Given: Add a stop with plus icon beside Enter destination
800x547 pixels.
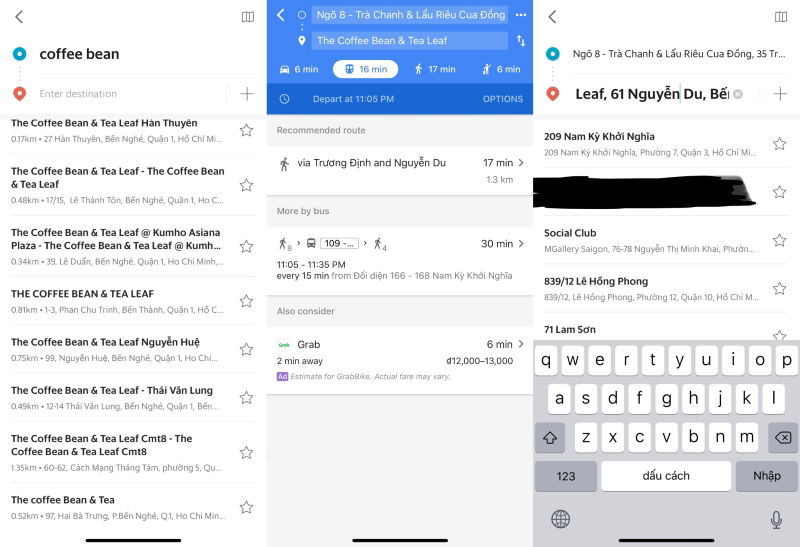Looking at the screenshot, I should pyautogui.click(x=246, y=93).
